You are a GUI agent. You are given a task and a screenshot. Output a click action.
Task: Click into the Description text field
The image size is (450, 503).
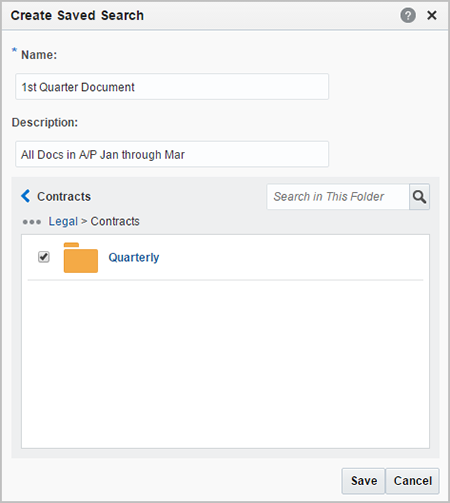[172, 154]
